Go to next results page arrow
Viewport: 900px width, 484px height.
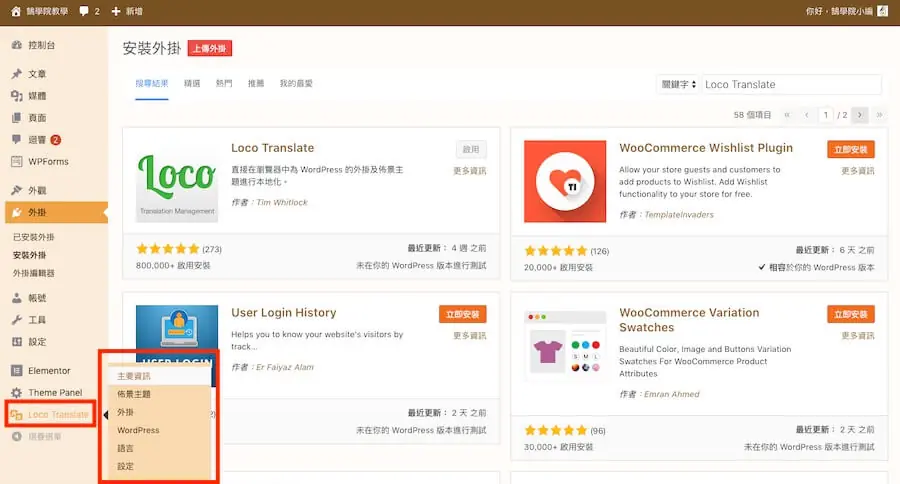(860, 115)
